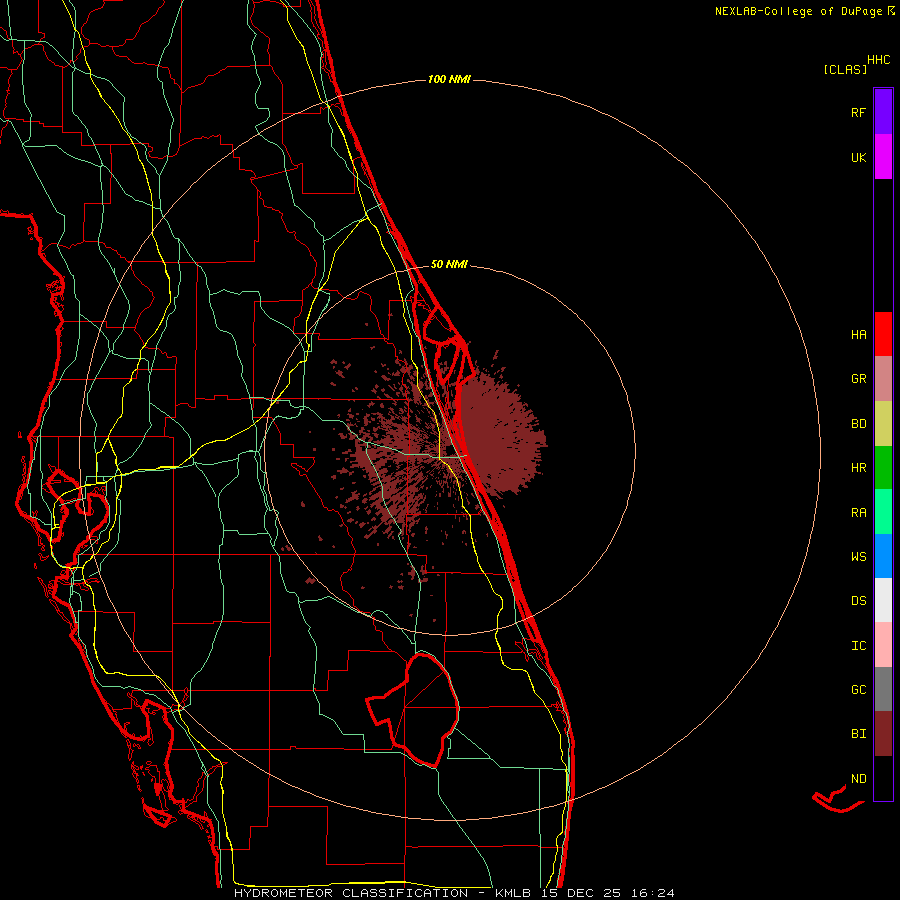
Task: Click the DS white legend swatch
Action: [x=883, y=600]
